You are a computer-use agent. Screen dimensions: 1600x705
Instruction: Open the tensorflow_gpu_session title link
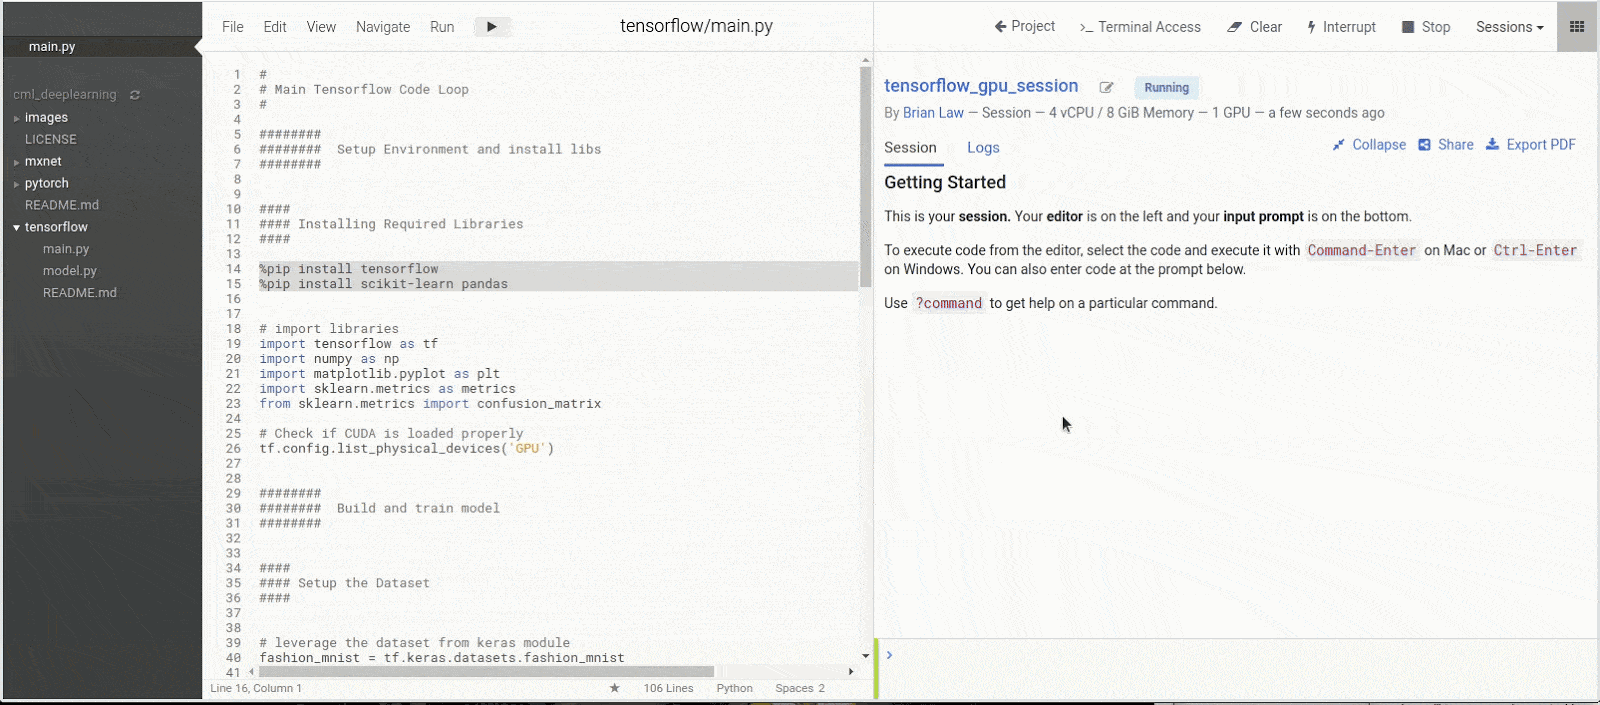point(981,86)
